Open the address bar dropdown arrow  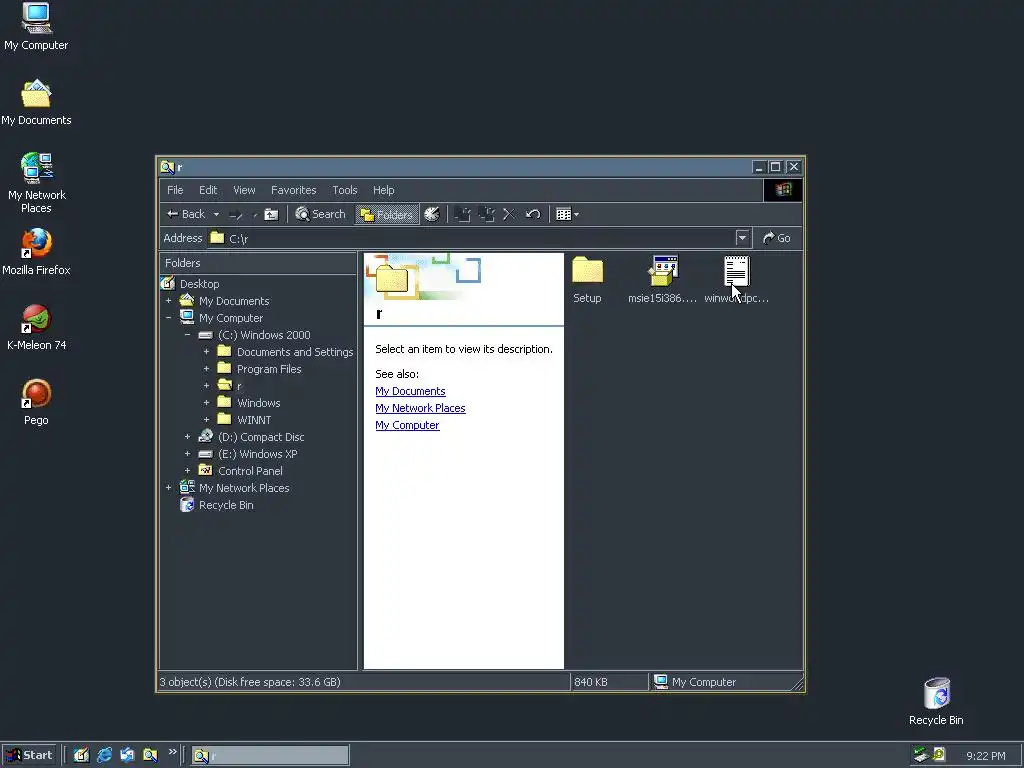(742, 238)
